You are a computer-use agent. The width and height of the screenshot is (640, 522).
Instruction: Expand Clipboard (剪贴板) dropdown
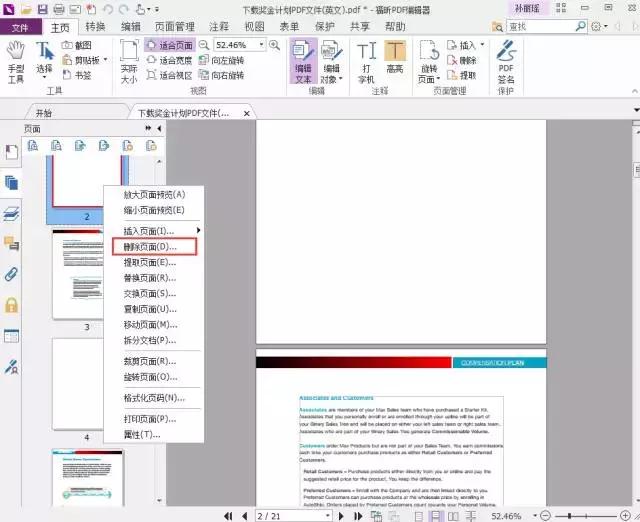coord(106,60)
